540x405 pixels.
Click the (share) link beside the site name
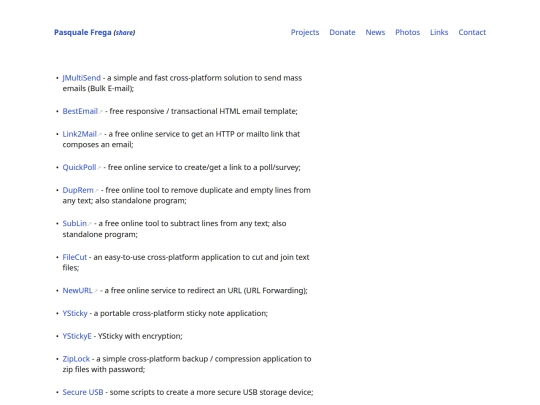(124, 33)
